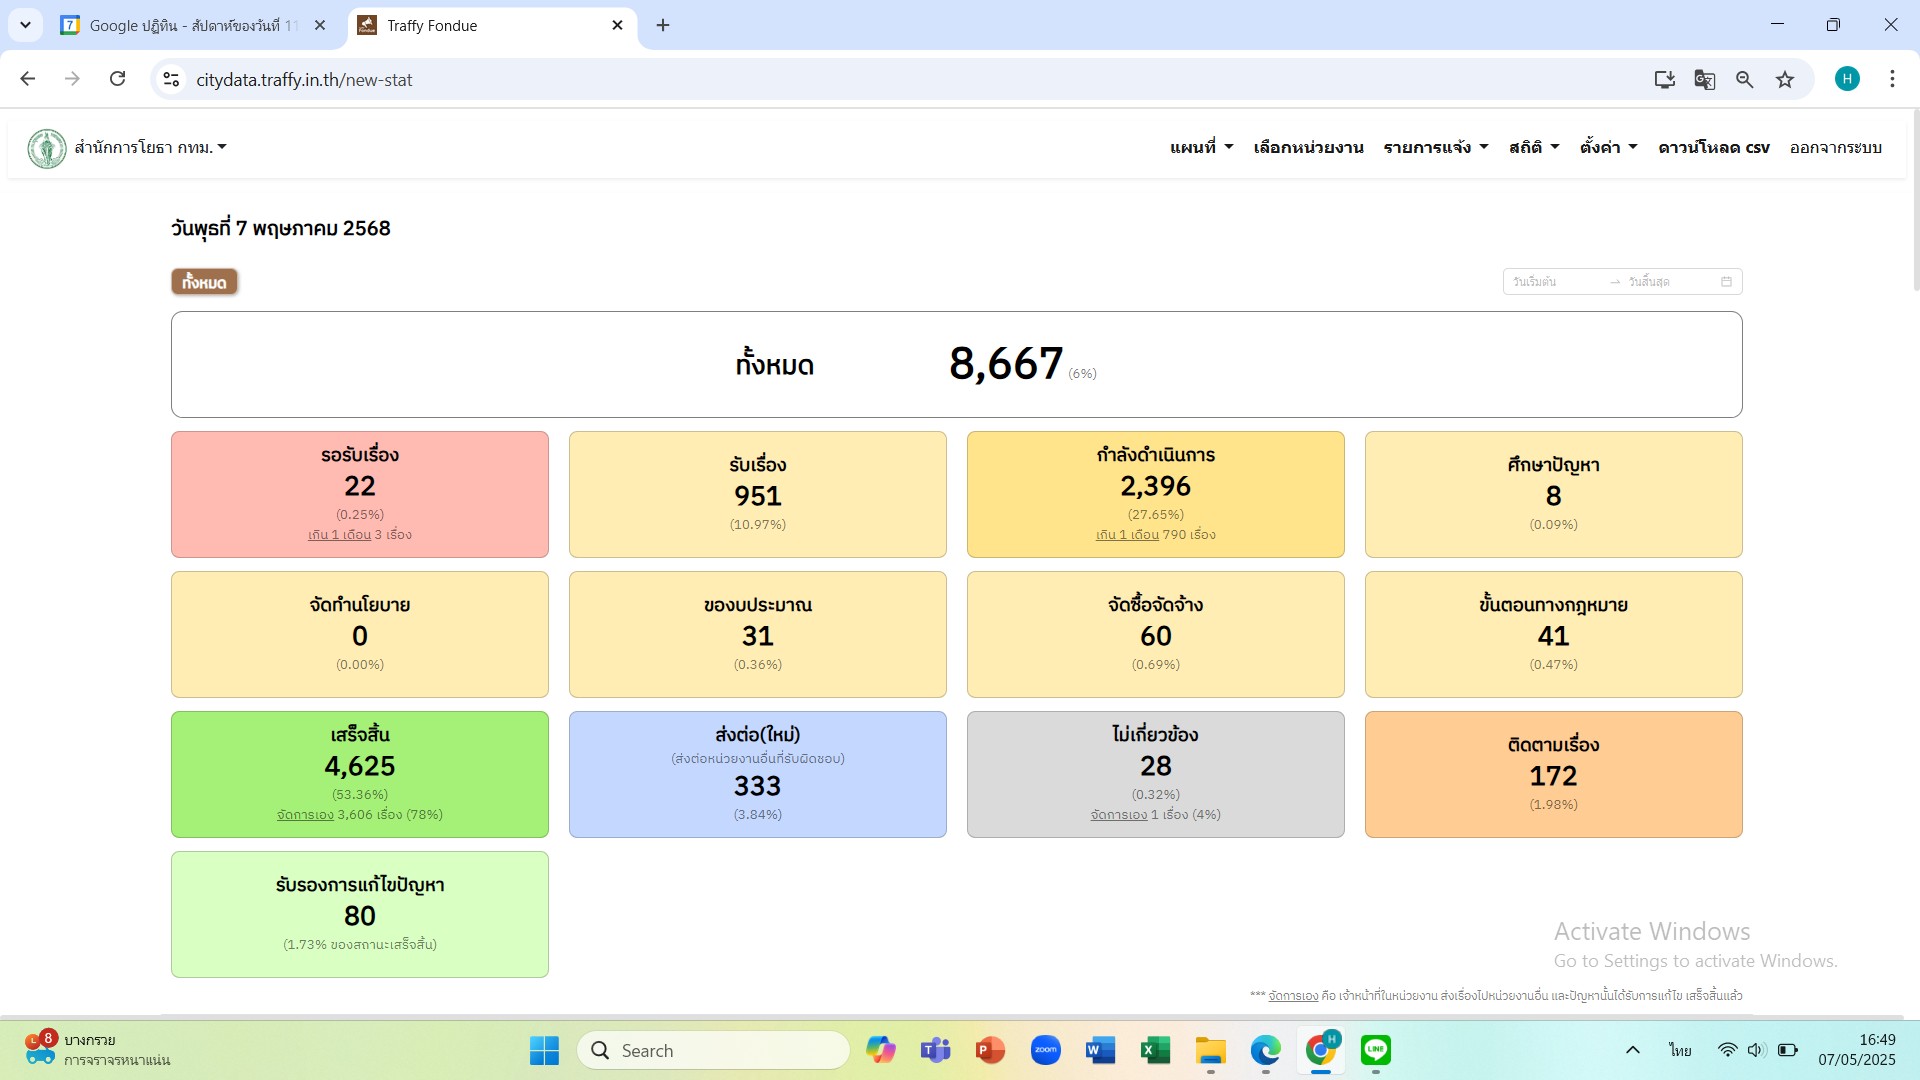
Task: Click the taskbar Search box
Action: [712, 1050]
